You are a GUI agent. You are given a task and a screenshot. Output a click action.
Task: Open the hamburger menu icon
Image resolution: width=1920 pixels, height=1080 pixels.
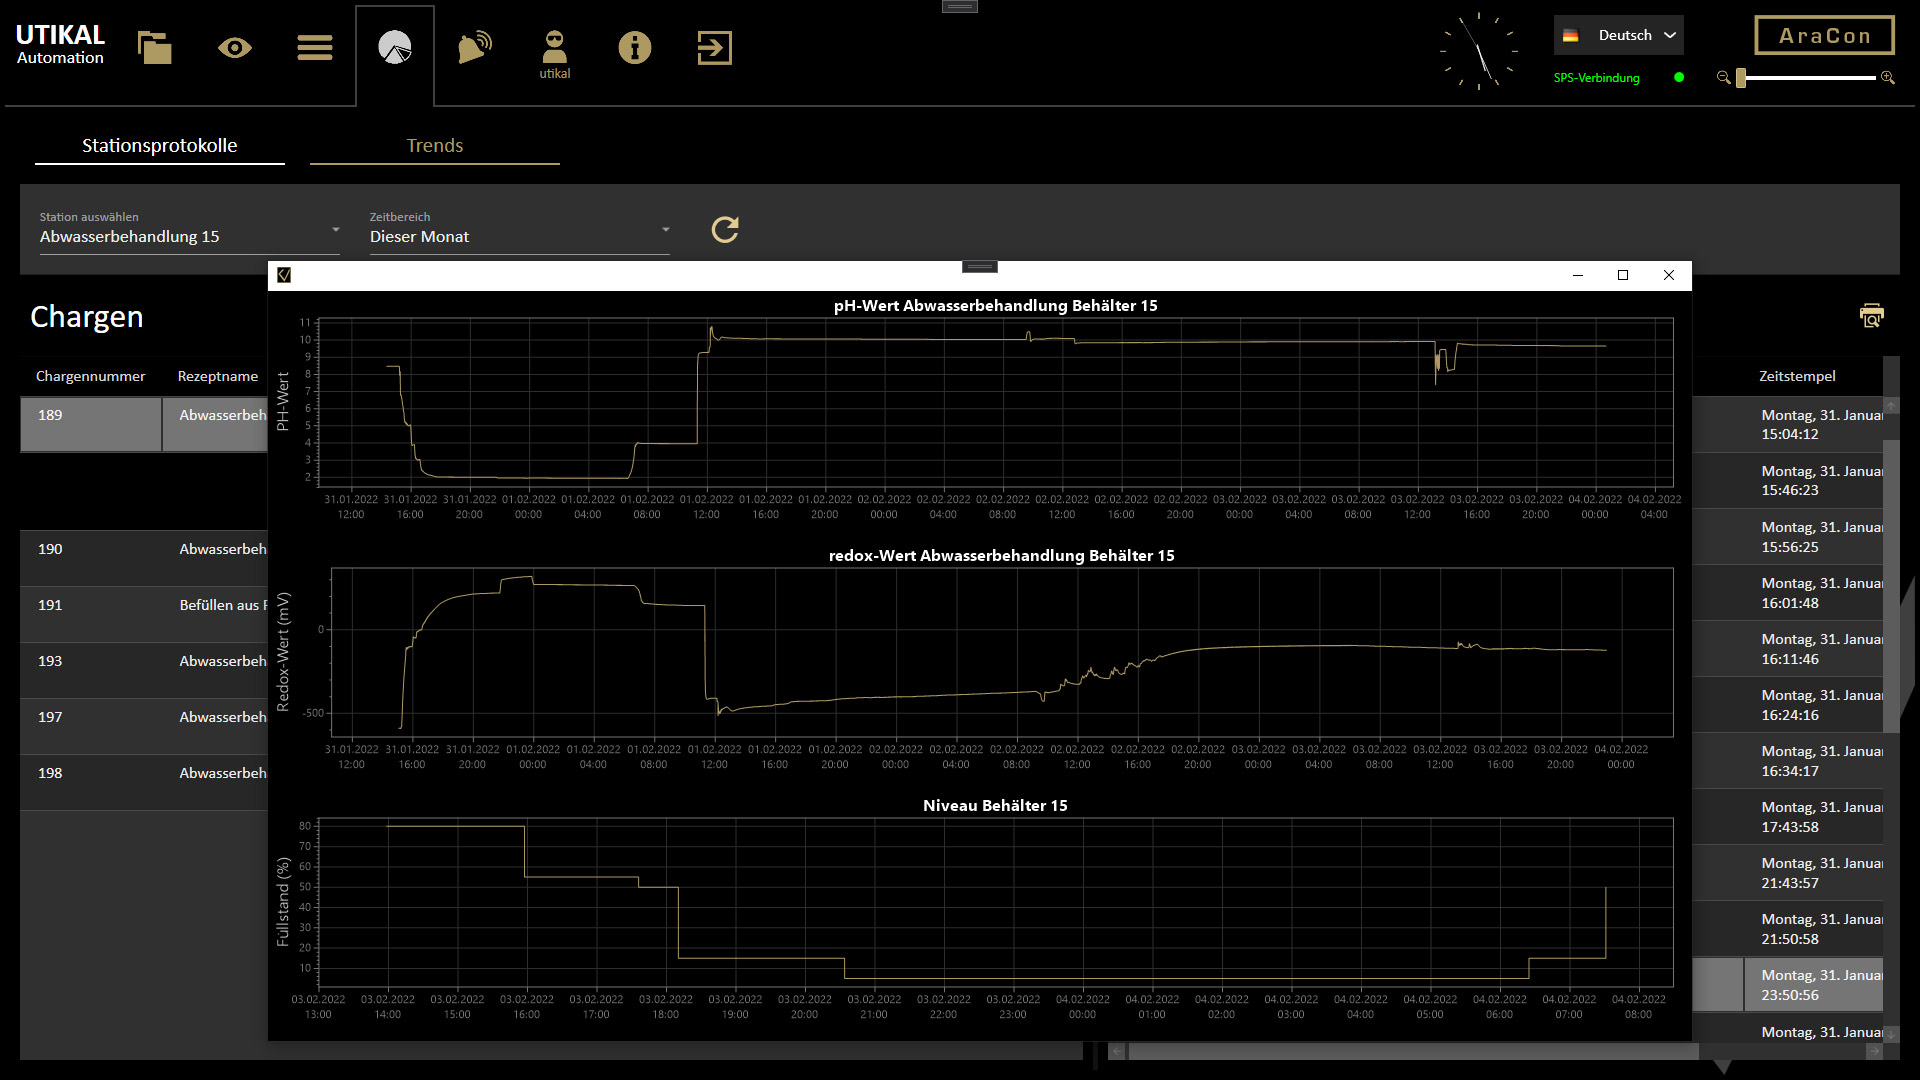click(x=314, y=47)
